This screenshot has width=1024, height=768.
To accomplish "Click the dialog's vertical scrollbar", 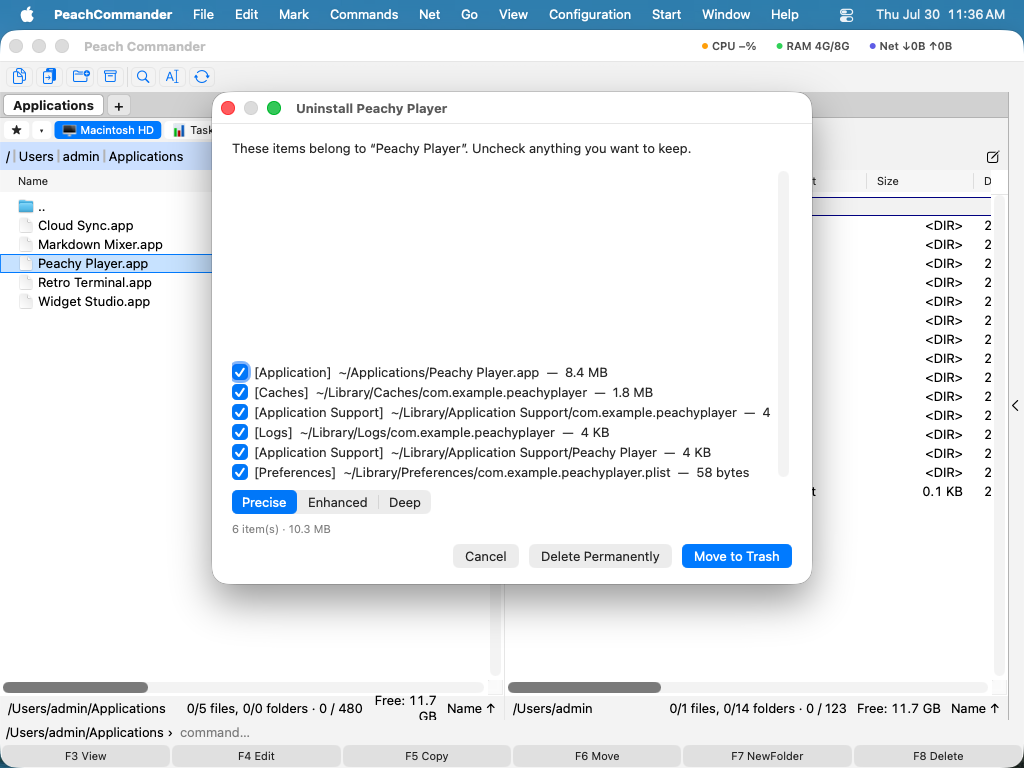I will point(783,324).
